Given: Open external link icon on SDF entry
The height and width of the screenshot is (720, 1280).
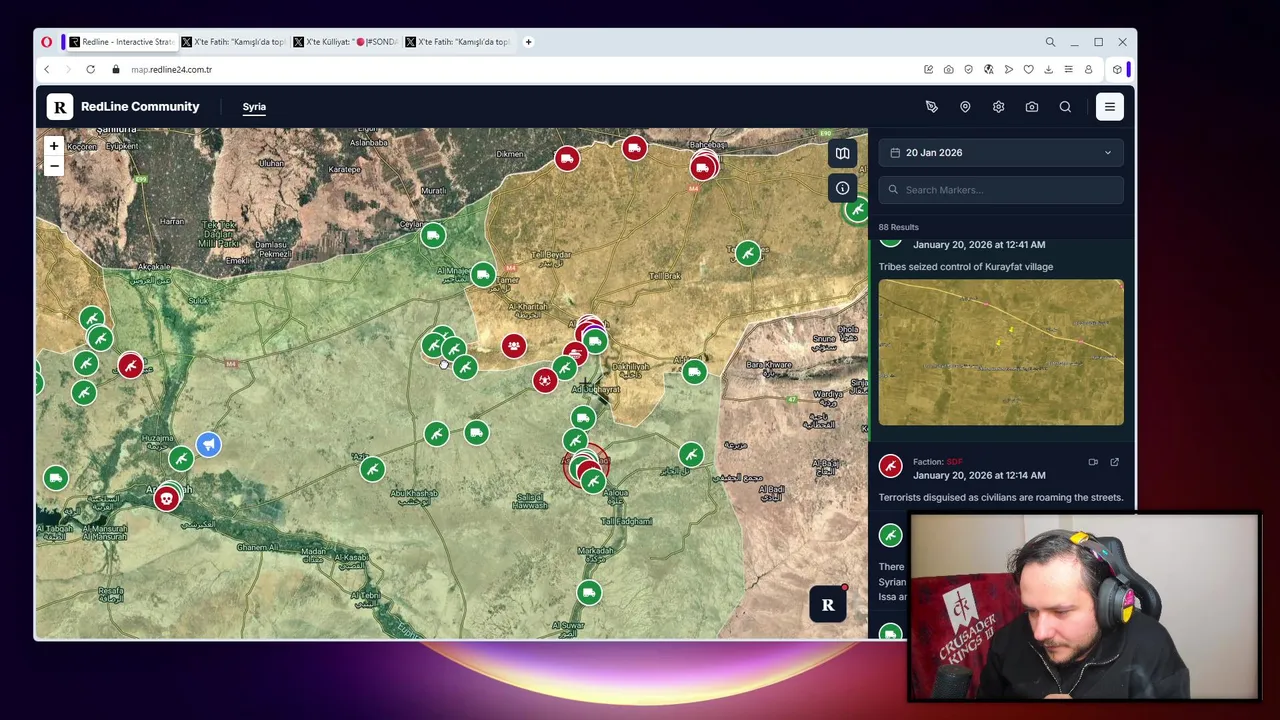Looking at the screenshot, I should 1114,462.
